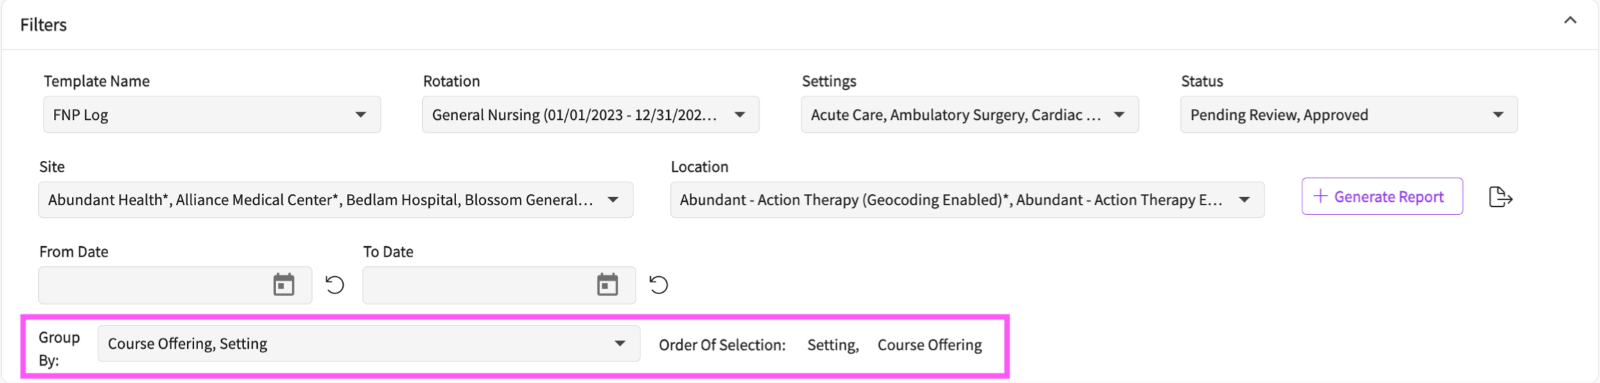Open the From Date calendar picker
This screenshot has width=1600, height=383.
point(284,285)
